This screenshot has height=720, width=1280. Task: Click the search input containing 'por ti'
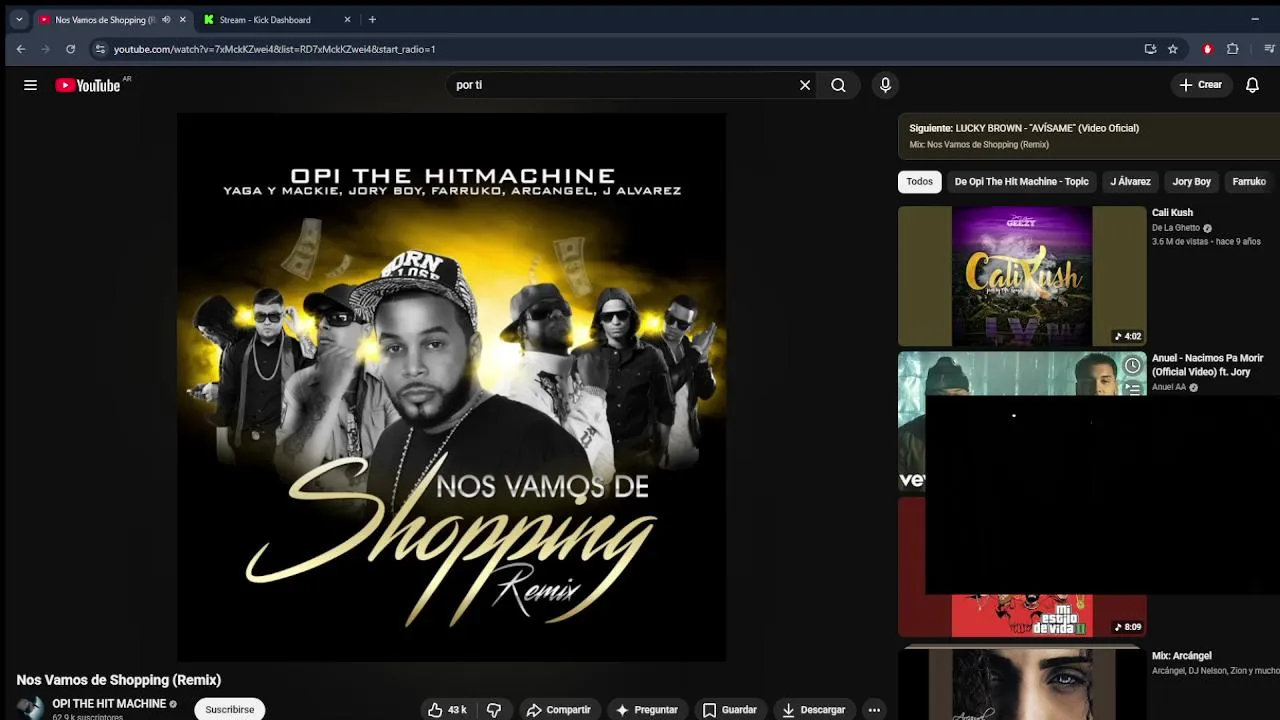point(620,85)
